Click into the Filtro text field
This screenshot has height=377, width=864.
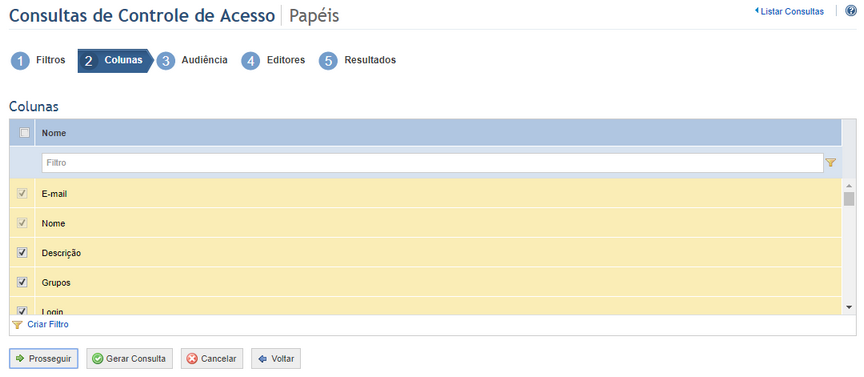coord(433,163)
